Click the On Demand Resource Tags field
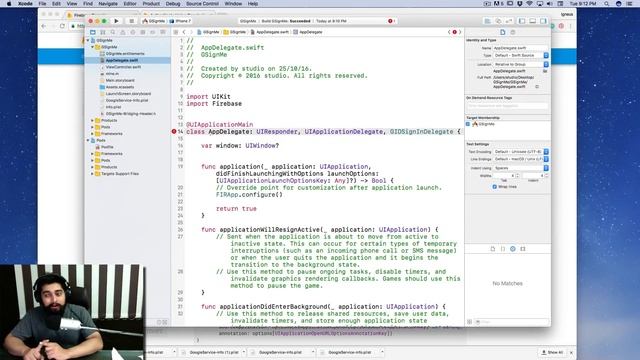This screenshot has height=360, width=640. point(507,106)
